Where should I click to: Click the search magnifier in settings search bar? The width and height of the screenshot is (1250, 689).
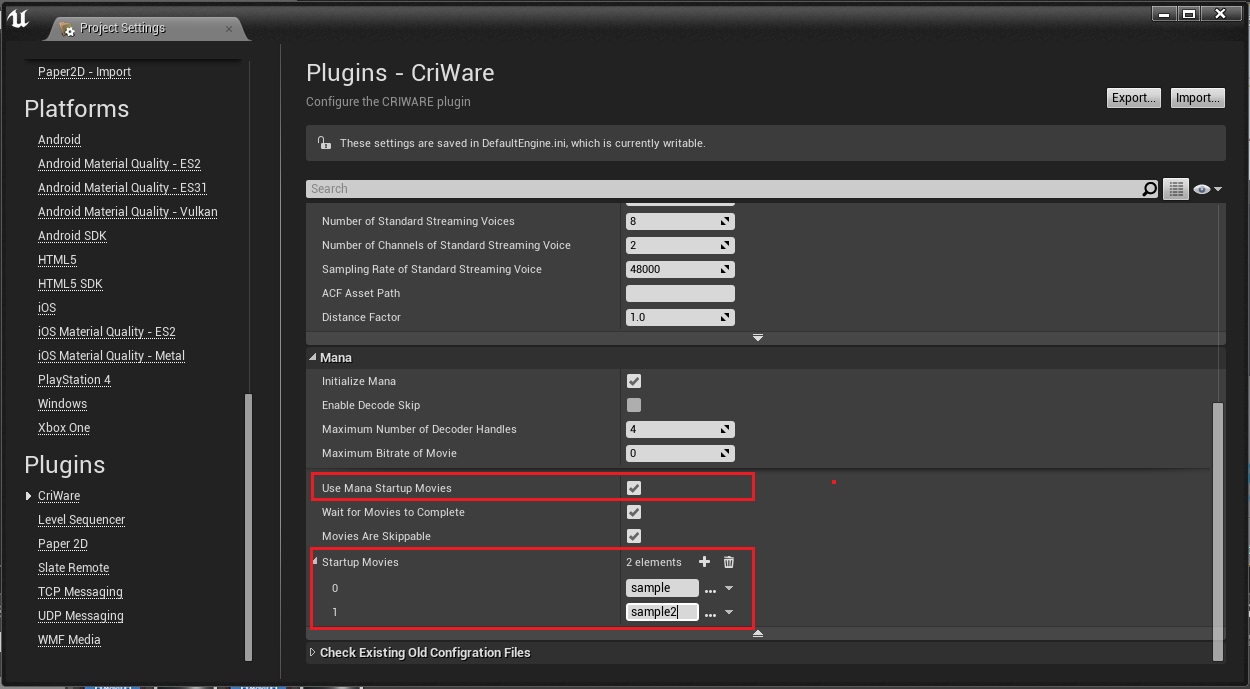[1151, 189]
